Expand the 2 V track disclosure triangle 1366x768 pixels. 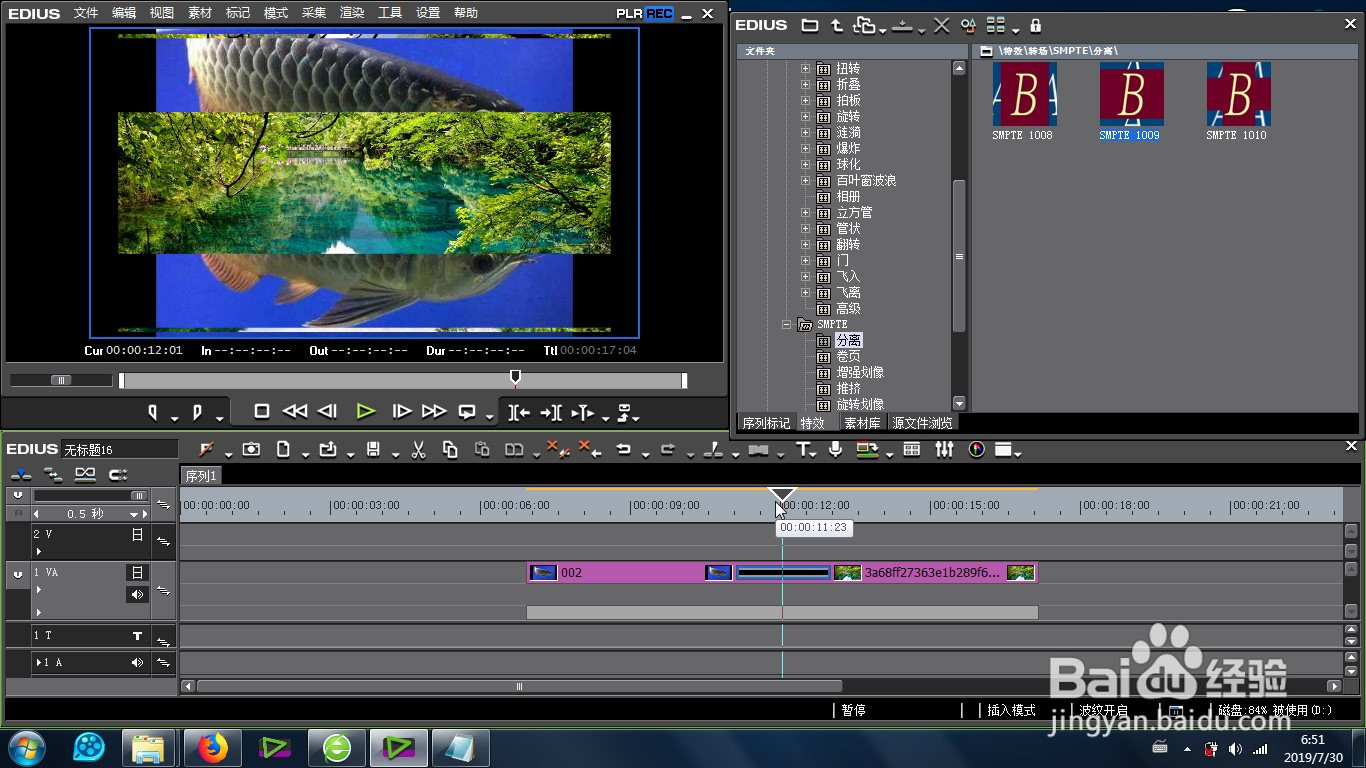pyautogui.click(x=39, y=551)
